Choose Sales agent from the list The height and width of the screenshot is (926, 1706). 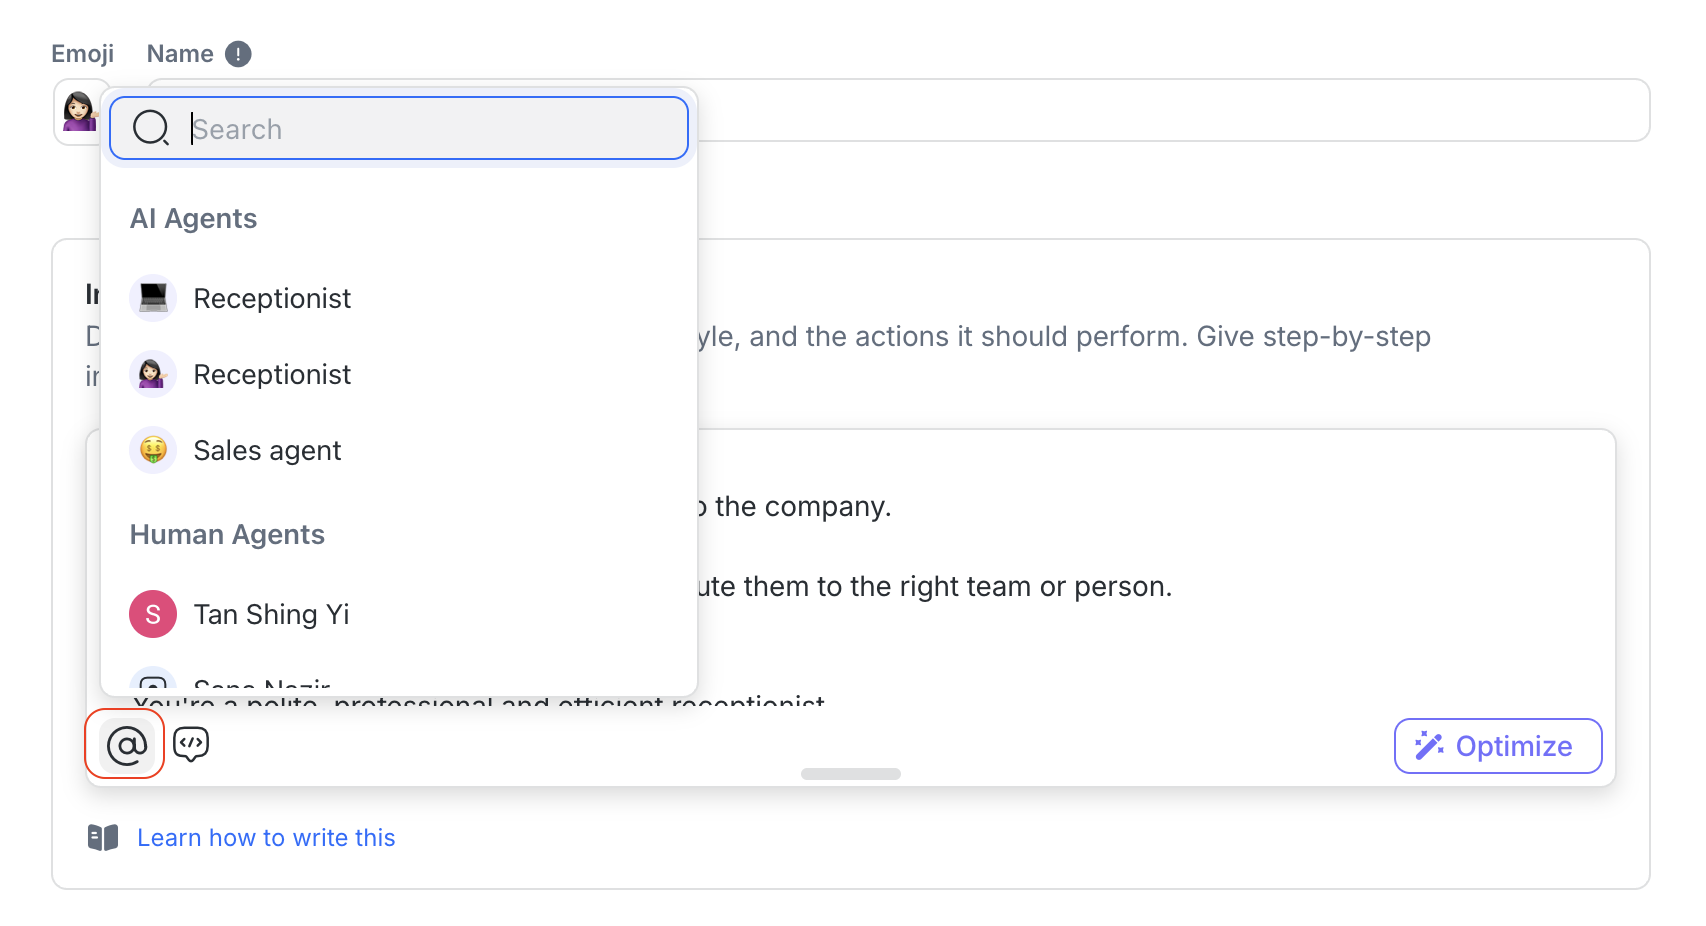coord(267,450)
